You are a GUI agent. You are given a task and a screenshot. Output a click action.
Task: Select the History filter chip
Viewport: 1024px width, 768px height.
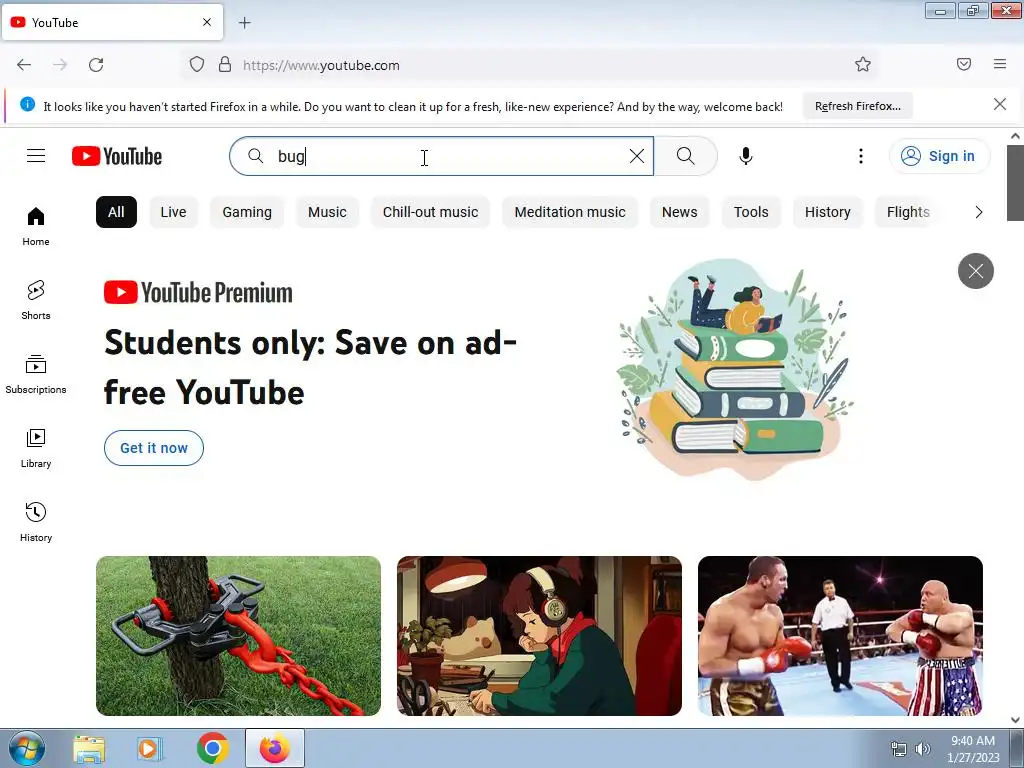tap(827, 212)
